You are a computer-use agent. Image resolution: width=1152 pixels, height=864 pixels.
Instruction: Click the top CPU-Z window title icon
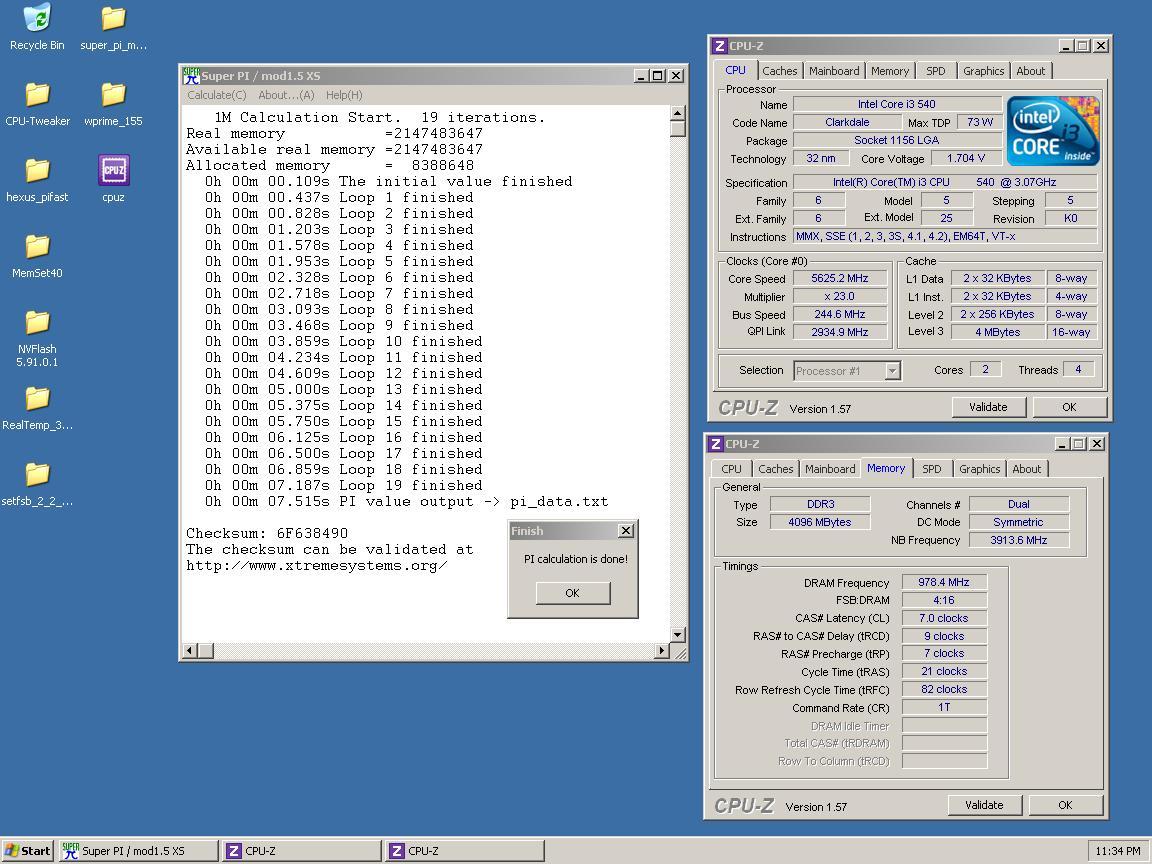(x=719, y=46)
